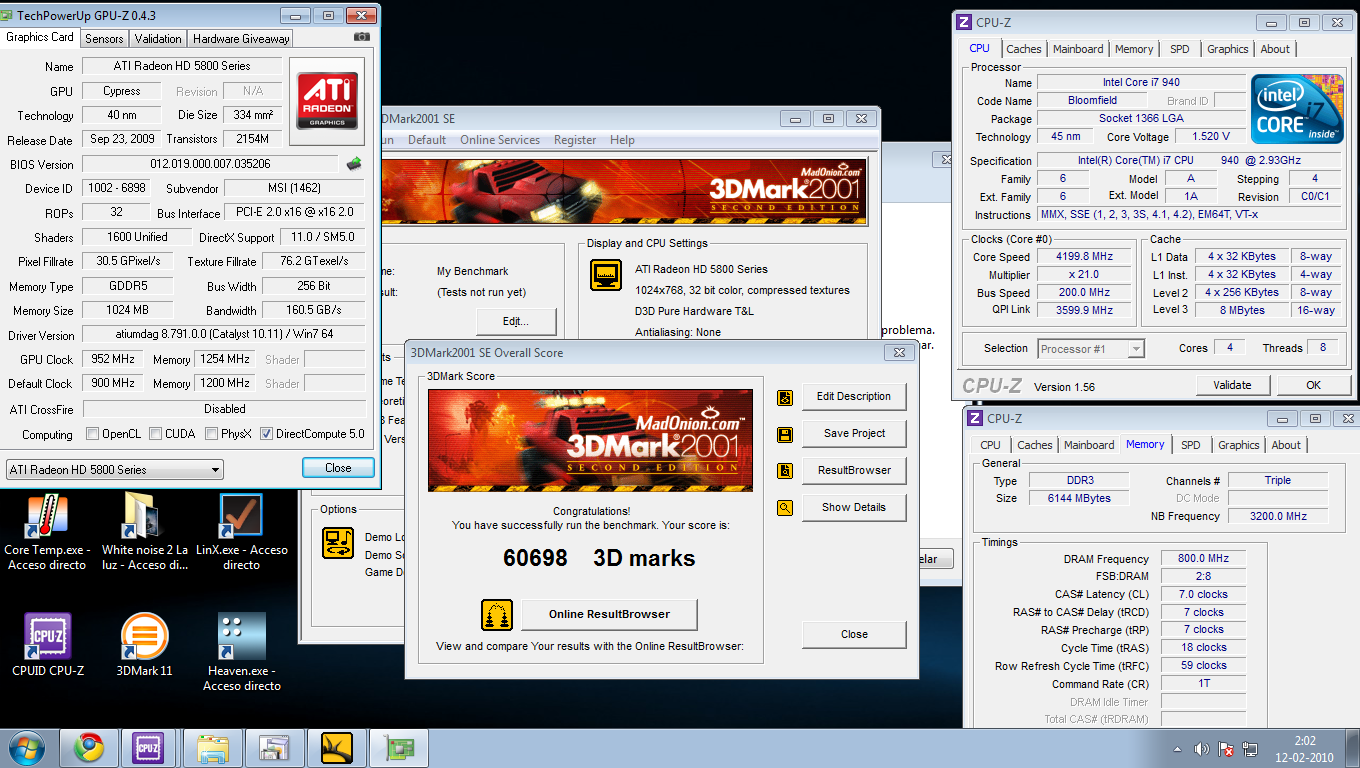Toggle the DirectCompute 5.0 checkbox
This screenshot has height=768, width=1360.
(x=266, y=434)
